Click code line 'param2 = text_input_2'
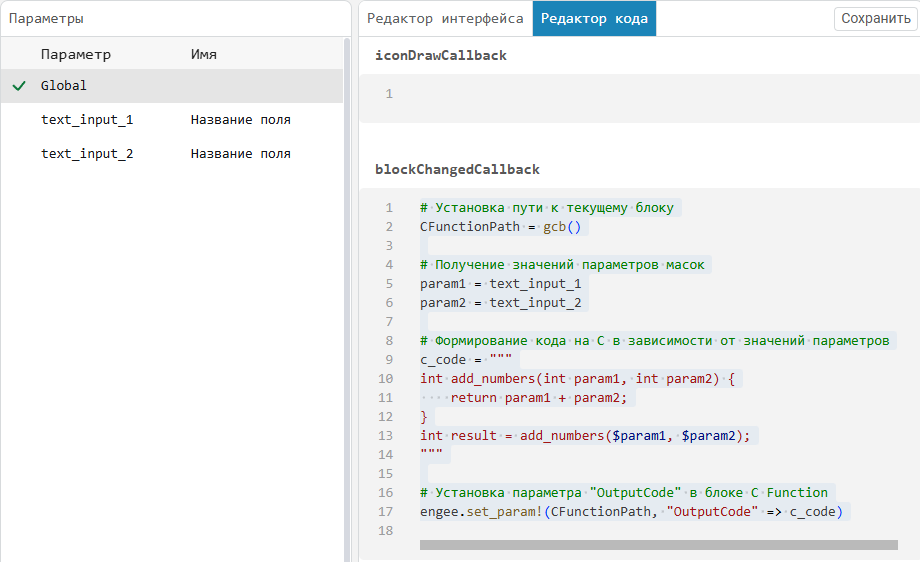The width and height of the screenshot is (920, 562). click(x=500, y=303)
